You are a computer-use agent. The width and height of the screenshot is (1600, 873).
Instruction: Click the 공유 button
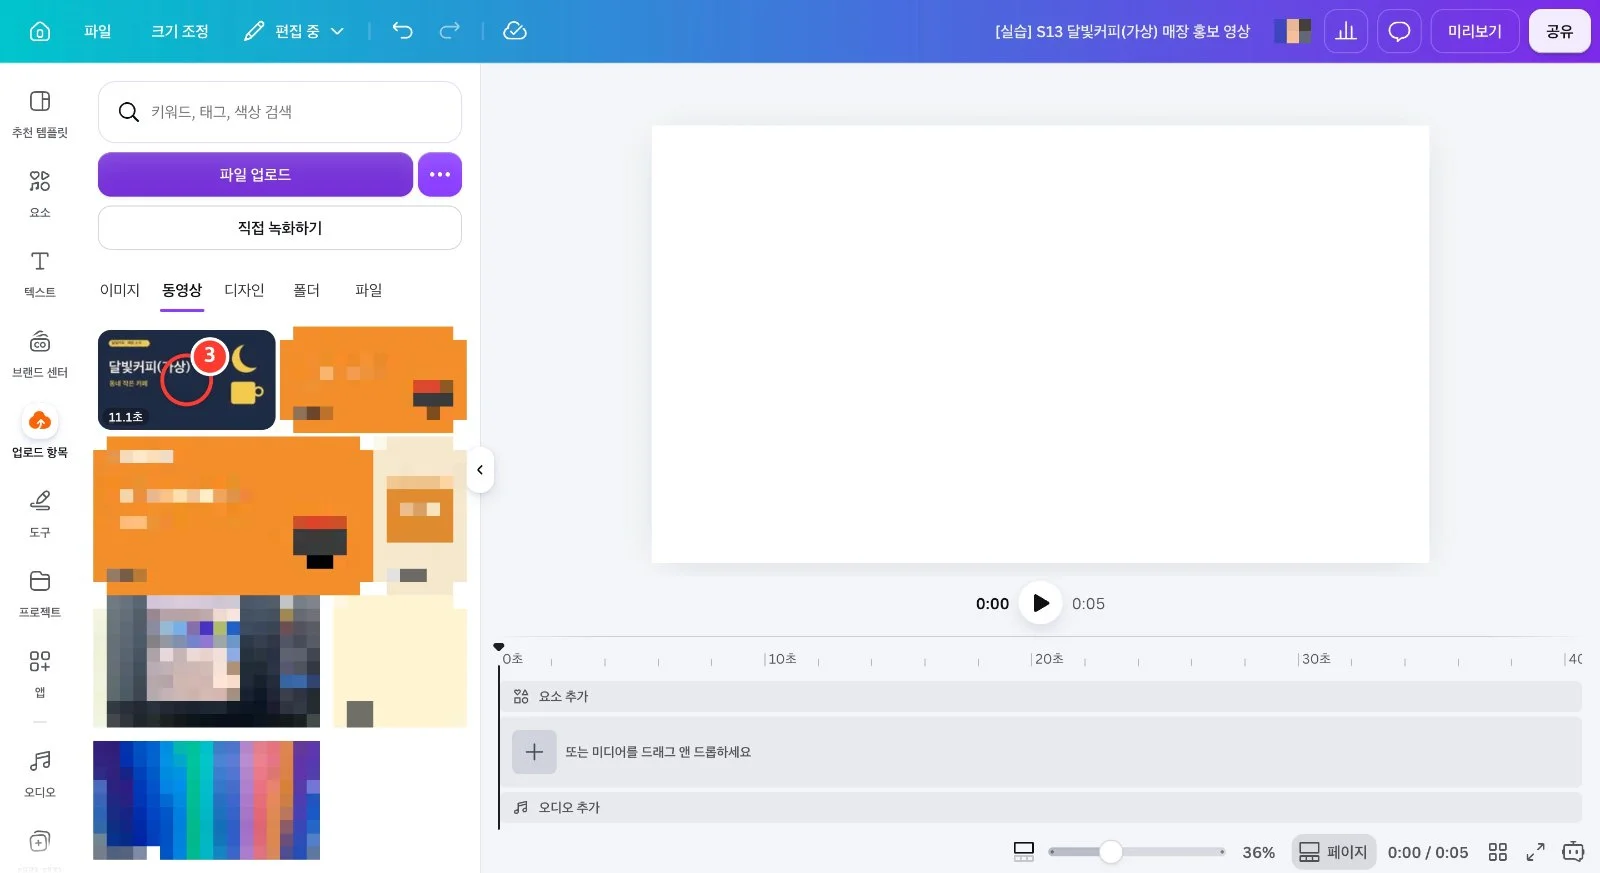click(1560, 31)
